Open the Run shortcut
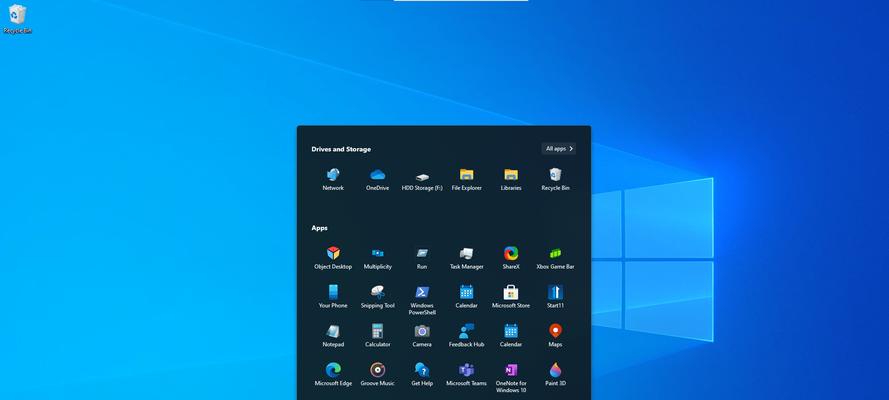The height and width of the screenshot is (400, 889). (422, 258)
